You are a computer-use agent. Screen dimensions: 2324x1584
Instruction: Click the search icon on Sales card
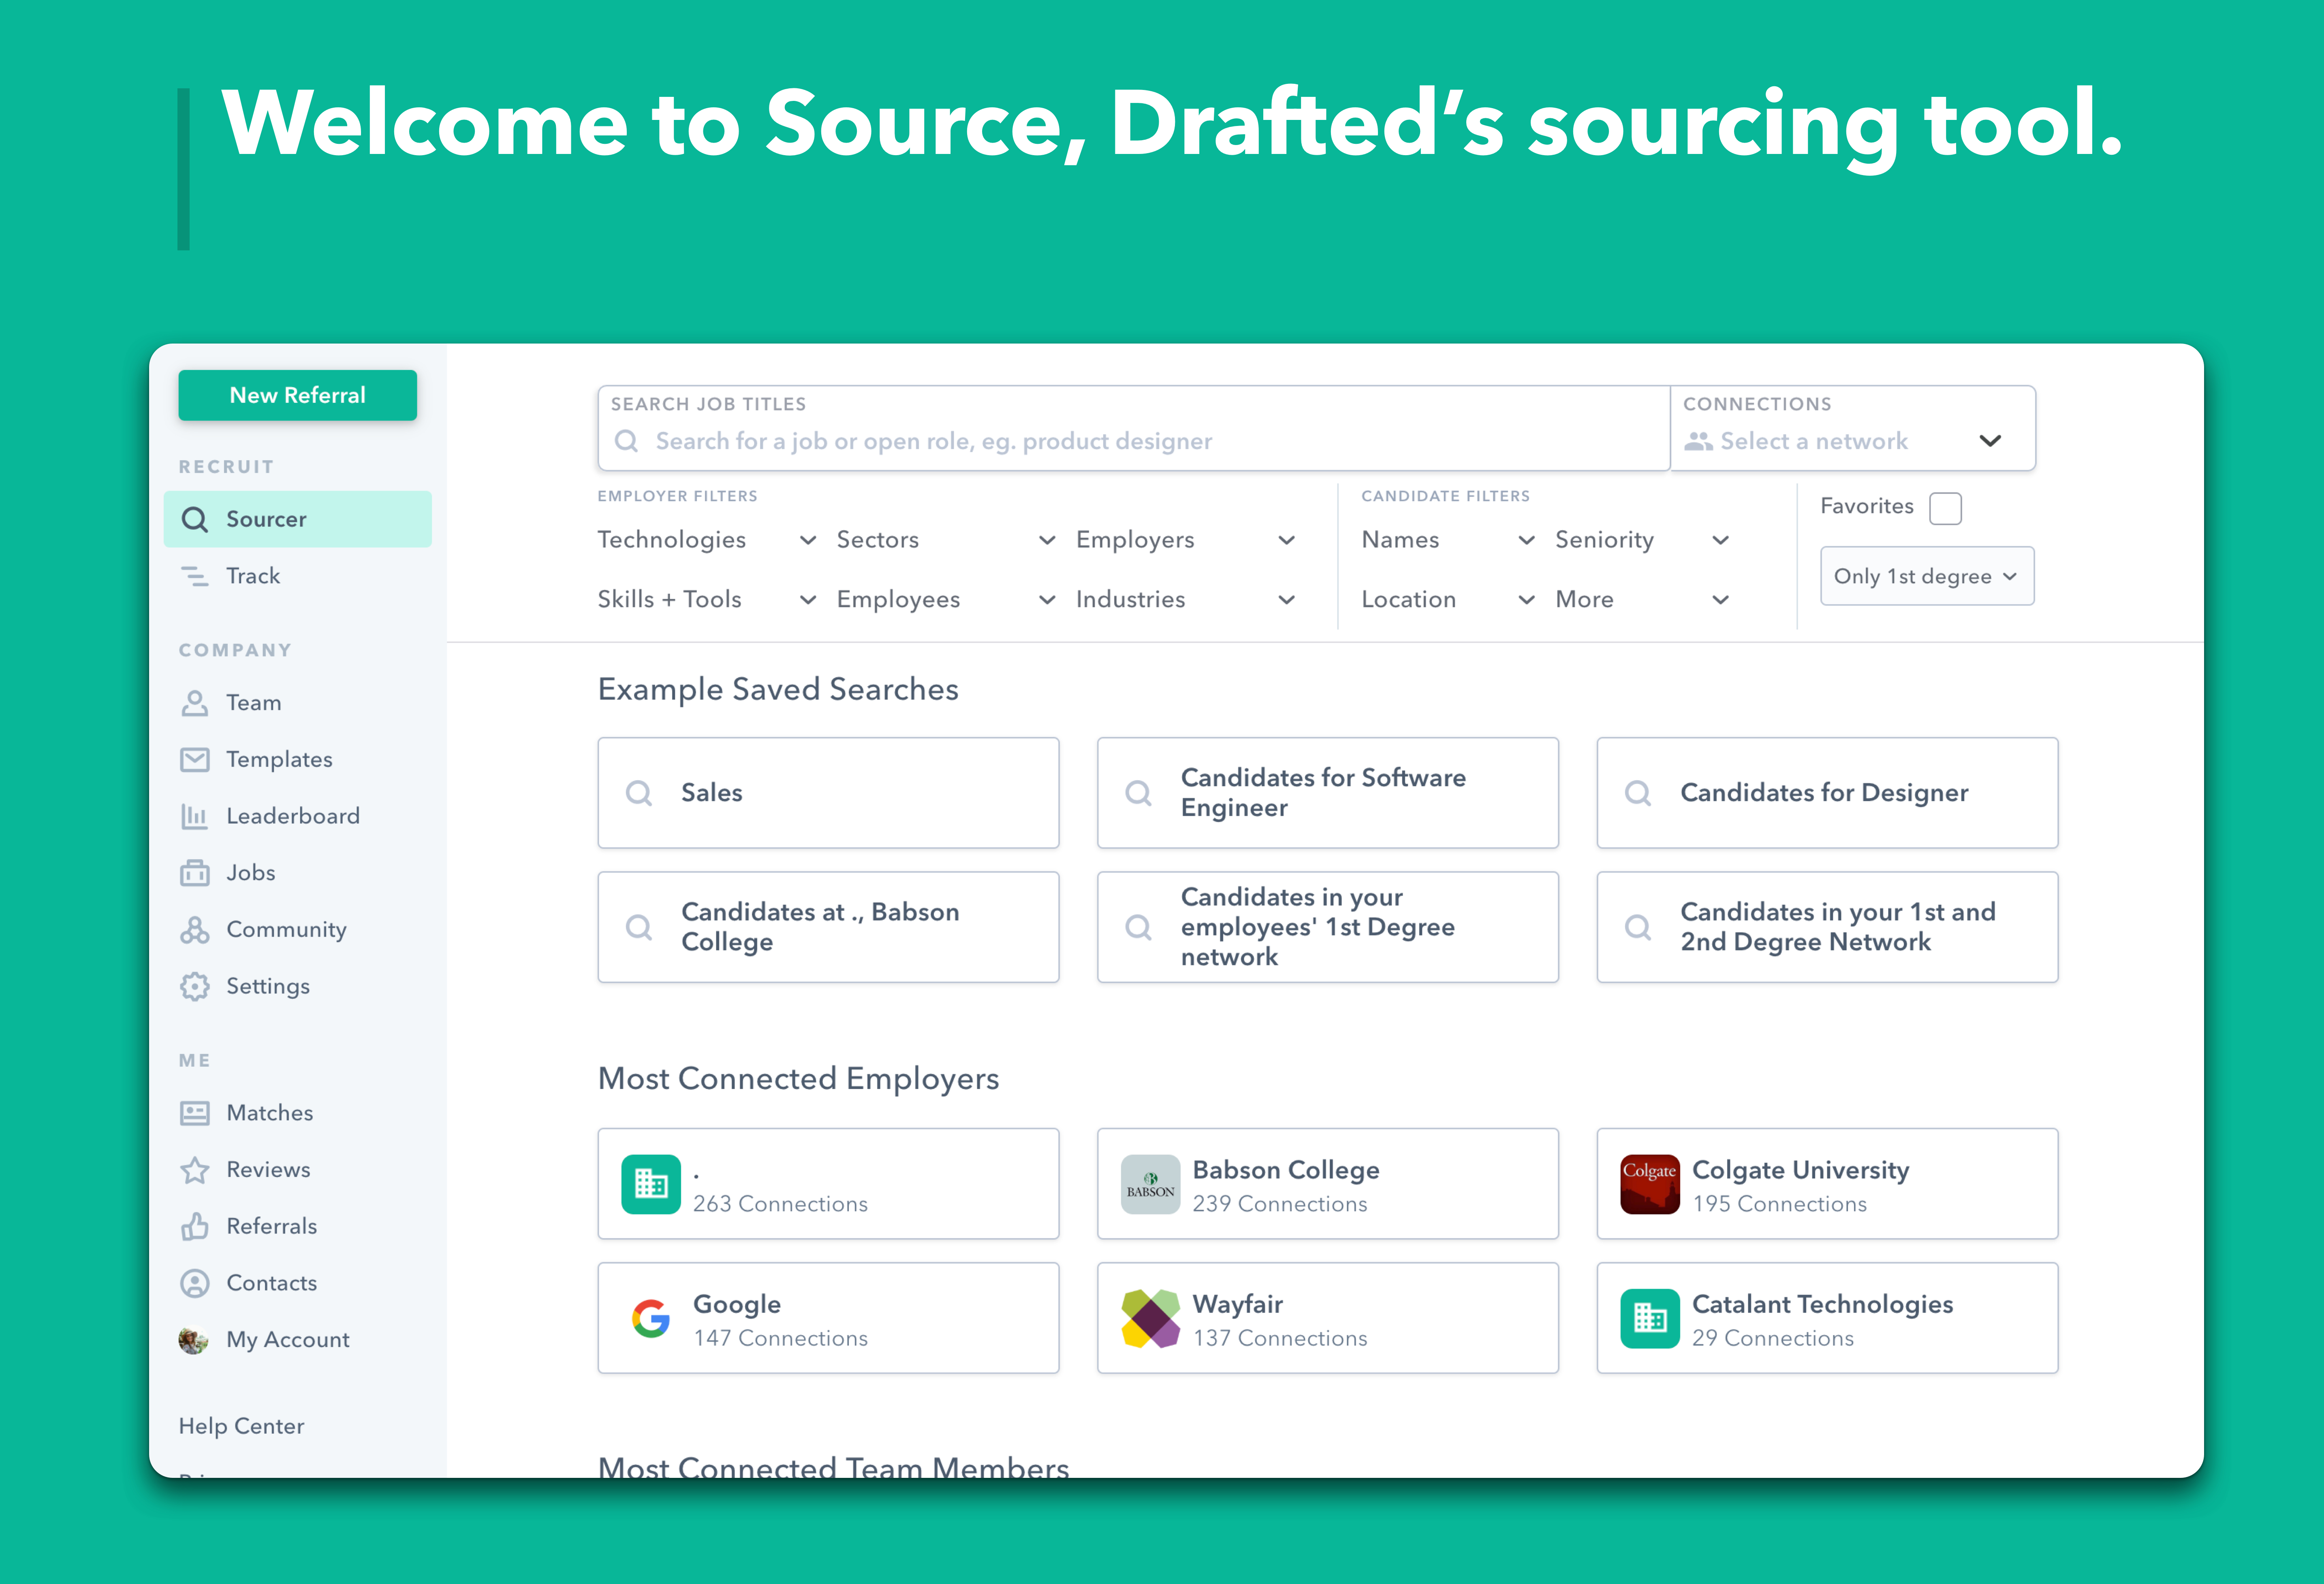tap(639, 793)
